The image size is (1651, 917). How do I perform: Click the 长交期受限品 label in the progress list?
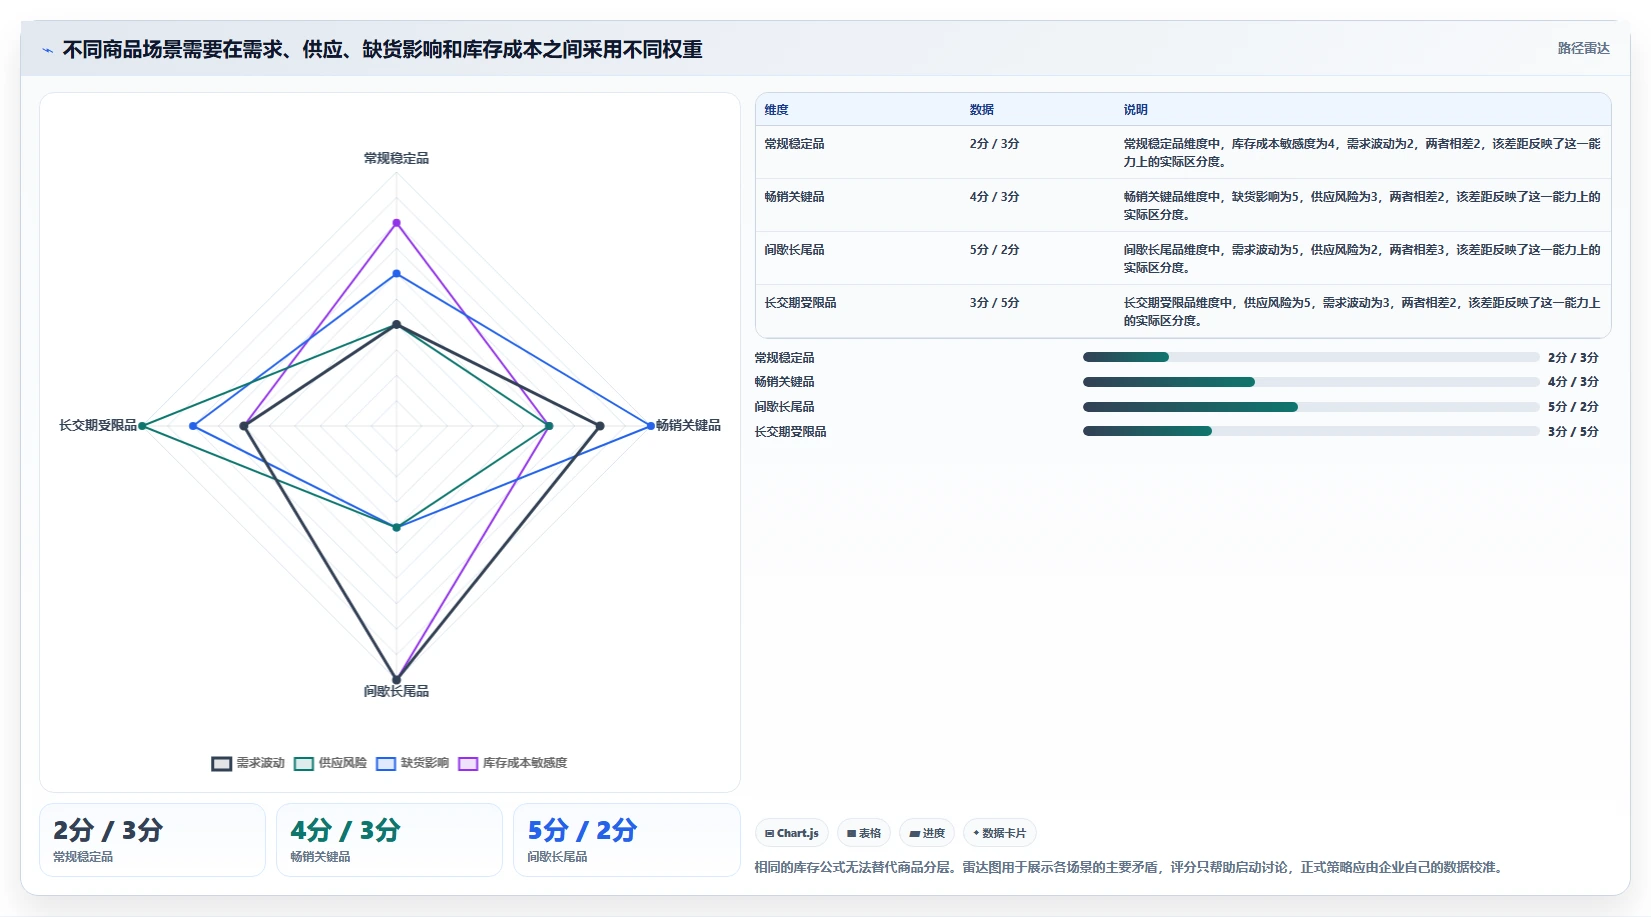coord(790,432)
